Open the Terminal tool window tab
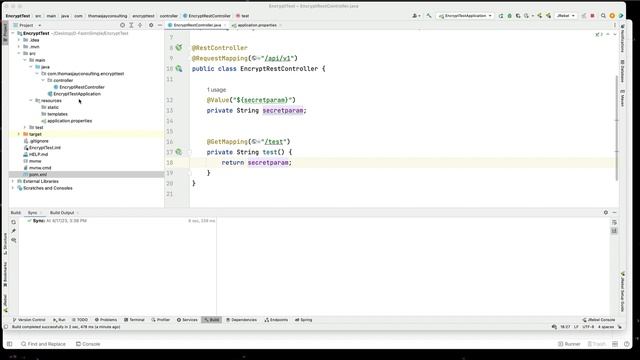This screenshot has height=360, width=640. coord(134,320)
